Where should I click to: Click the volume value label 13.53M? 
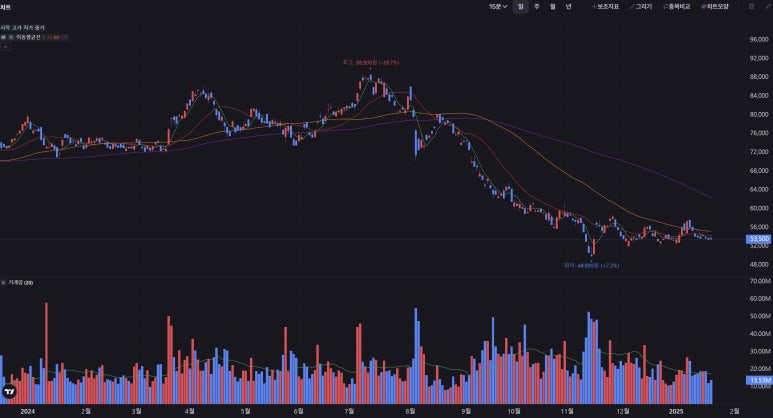[x=758, y=381]
